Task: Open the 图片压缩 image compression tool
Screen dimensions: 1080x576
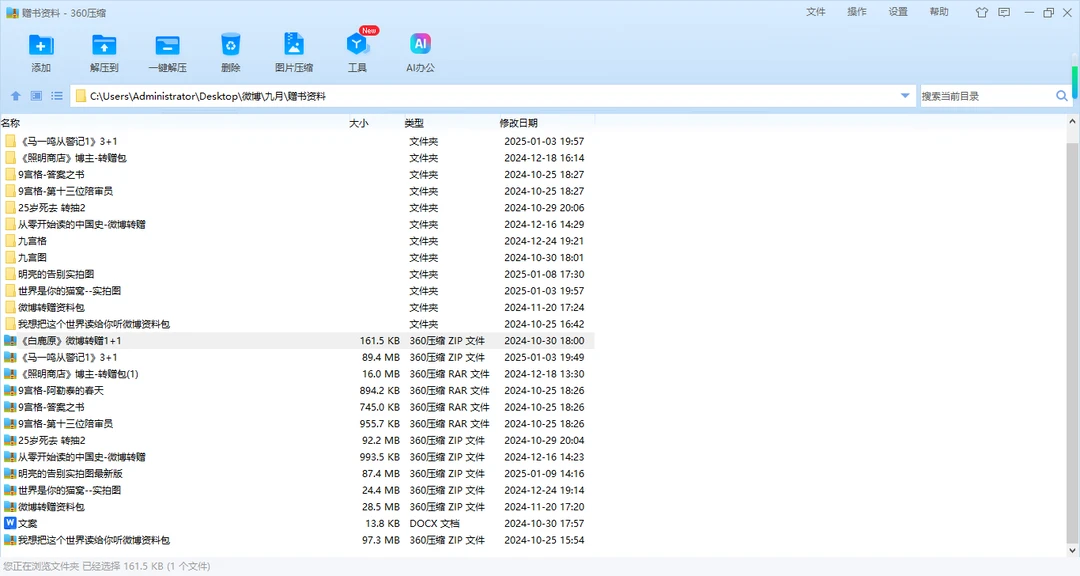Action: 294,44
